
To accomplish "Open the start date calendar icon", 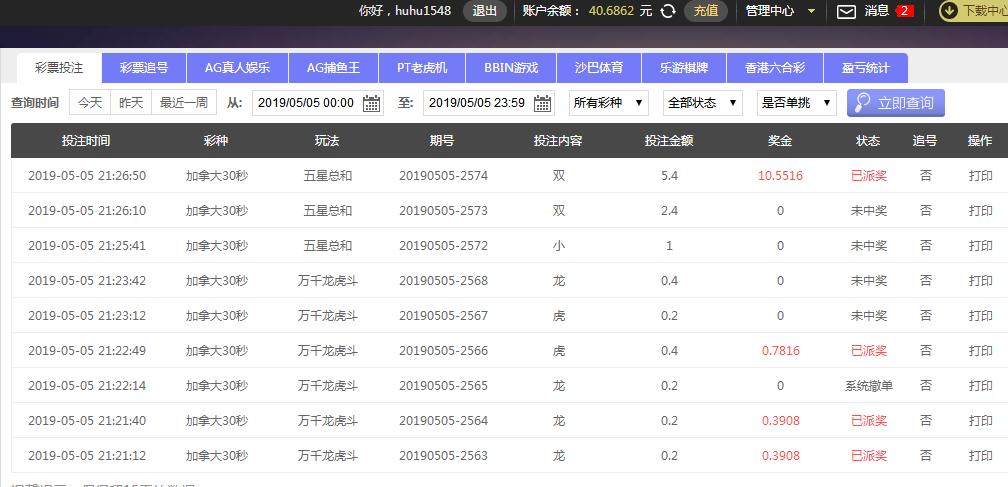I will [371, 103].
